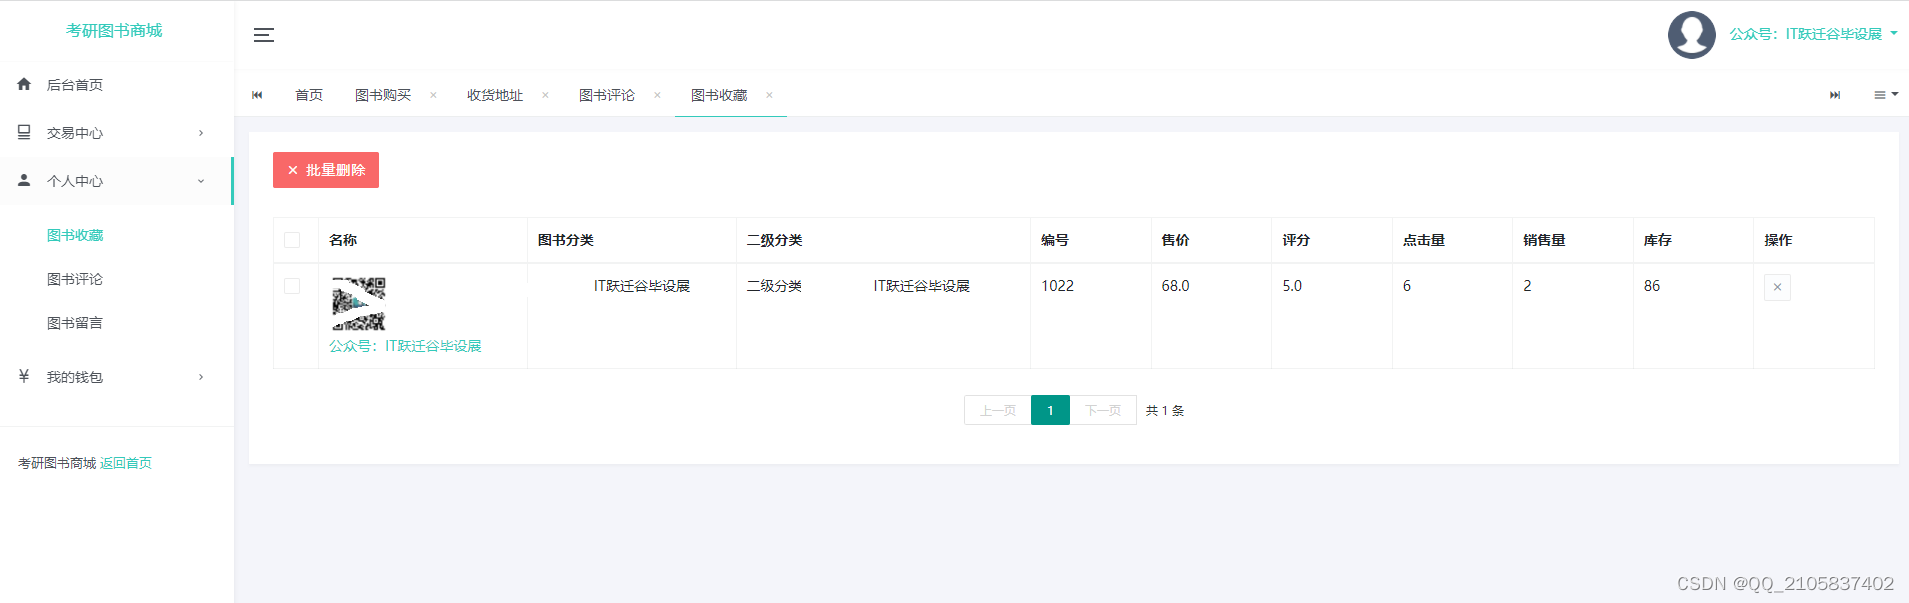The width and height of the screenshot is (1909, 603).
Task: Toggle the sidebar collapse hamburger icon
Action: click(264, 35)
